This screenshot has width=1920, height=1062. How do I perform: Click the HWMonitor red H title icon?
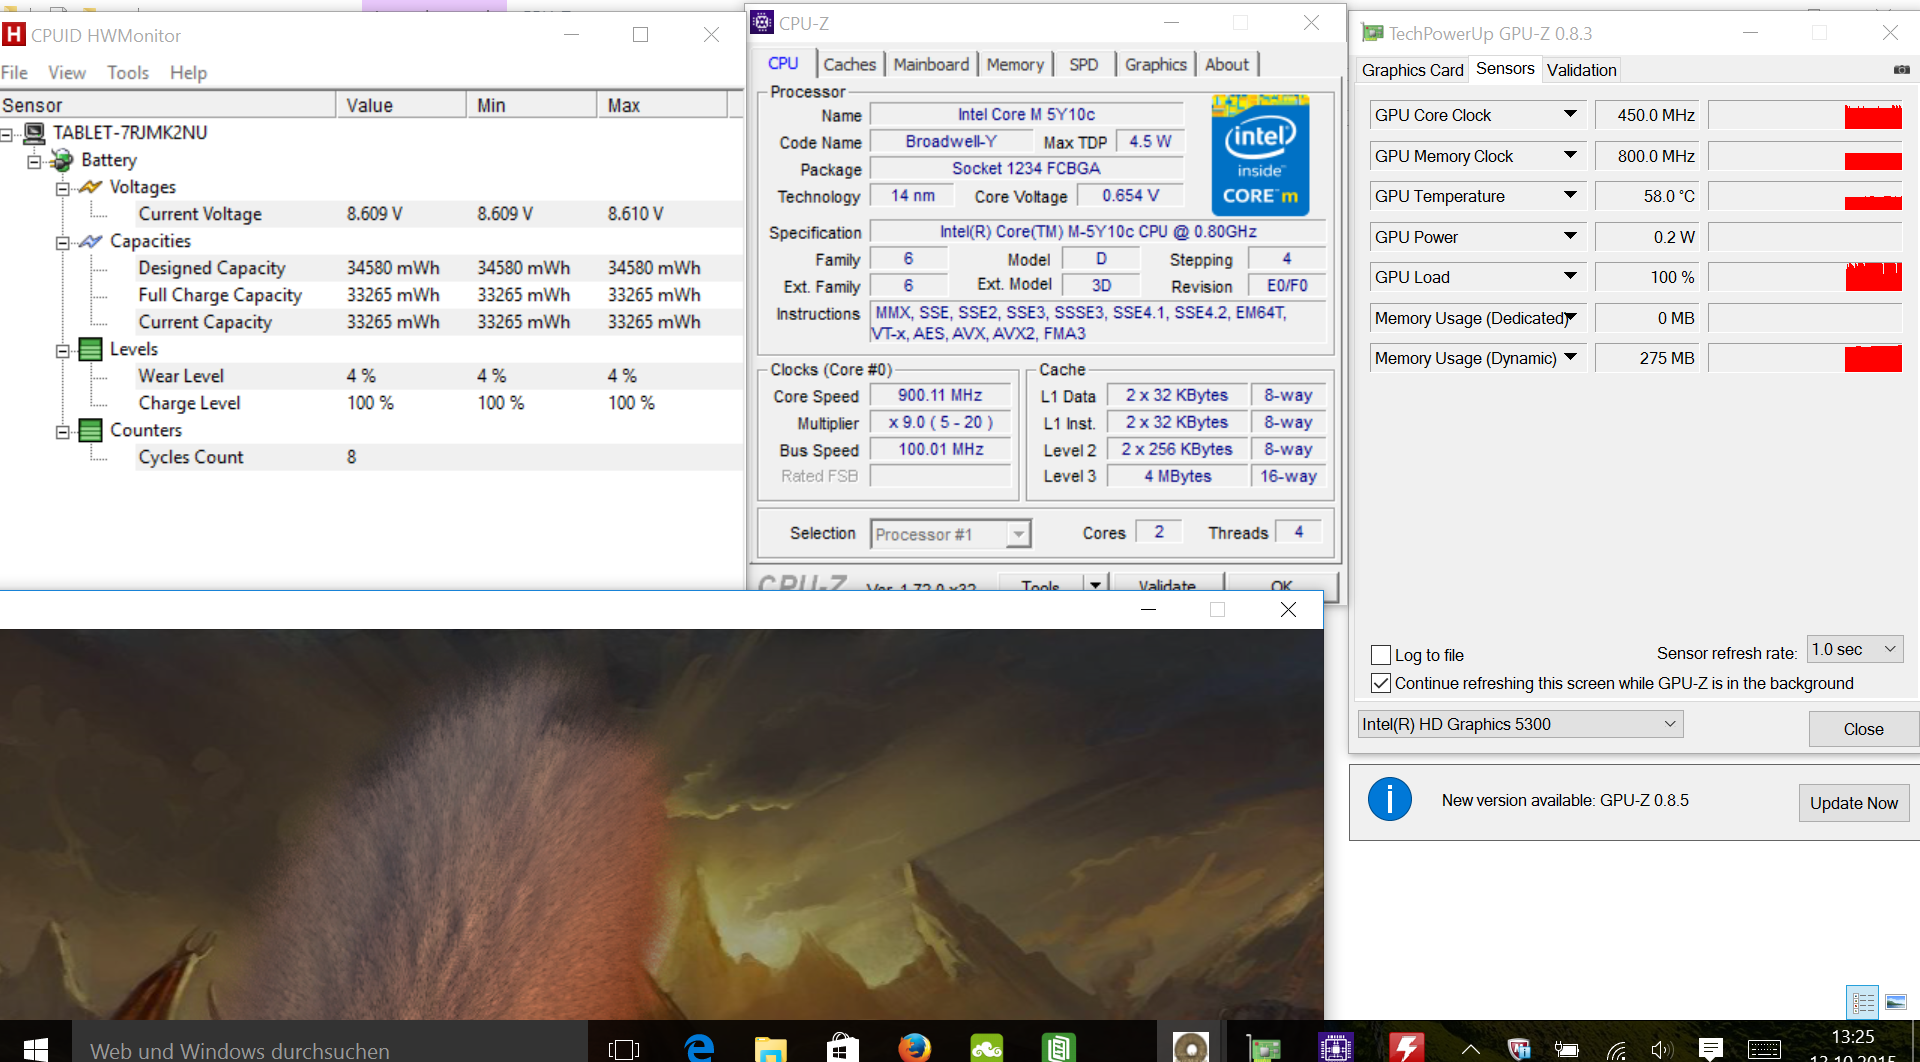[14, 35]
